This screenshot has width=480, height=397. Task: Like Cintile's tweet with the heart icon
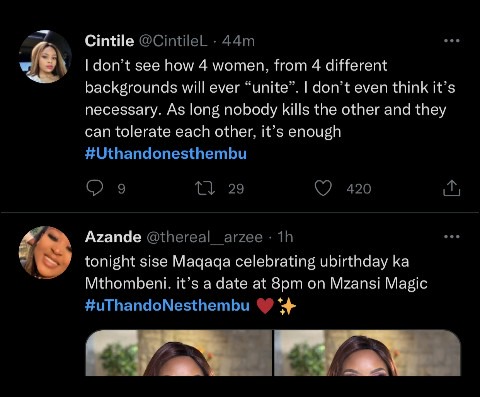point(323,188)
